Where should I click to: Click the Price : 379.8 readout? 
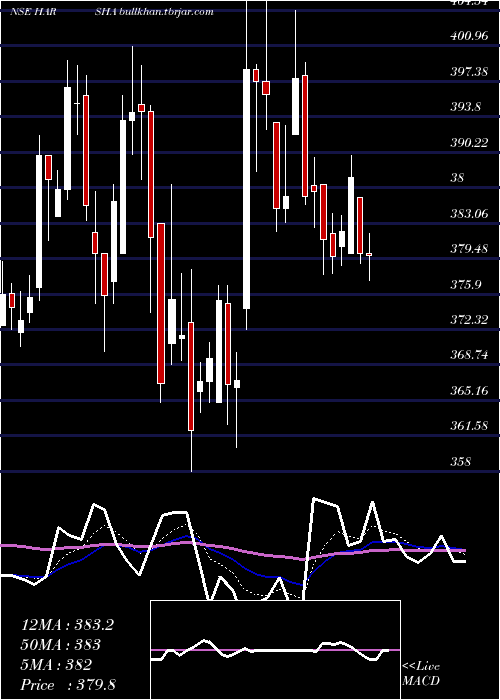pos(68,685)
